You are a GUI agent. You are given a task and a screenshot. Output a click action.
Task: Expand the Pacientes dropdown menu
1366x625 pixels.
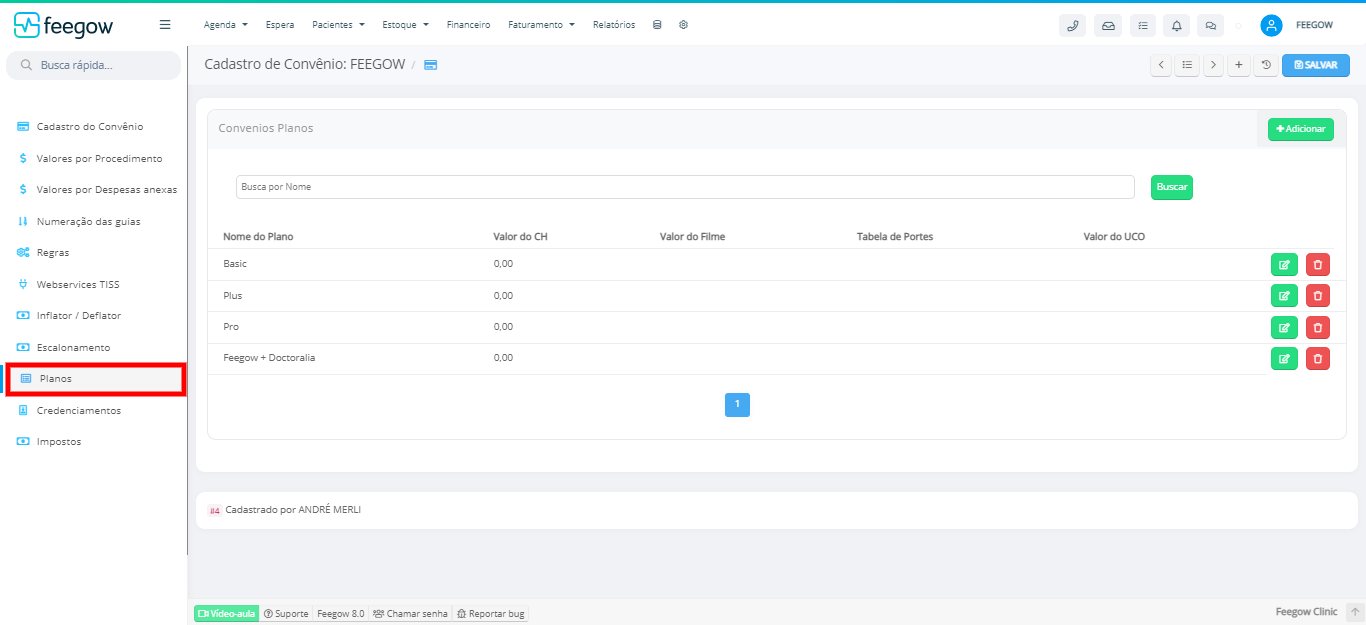point(338,25)
